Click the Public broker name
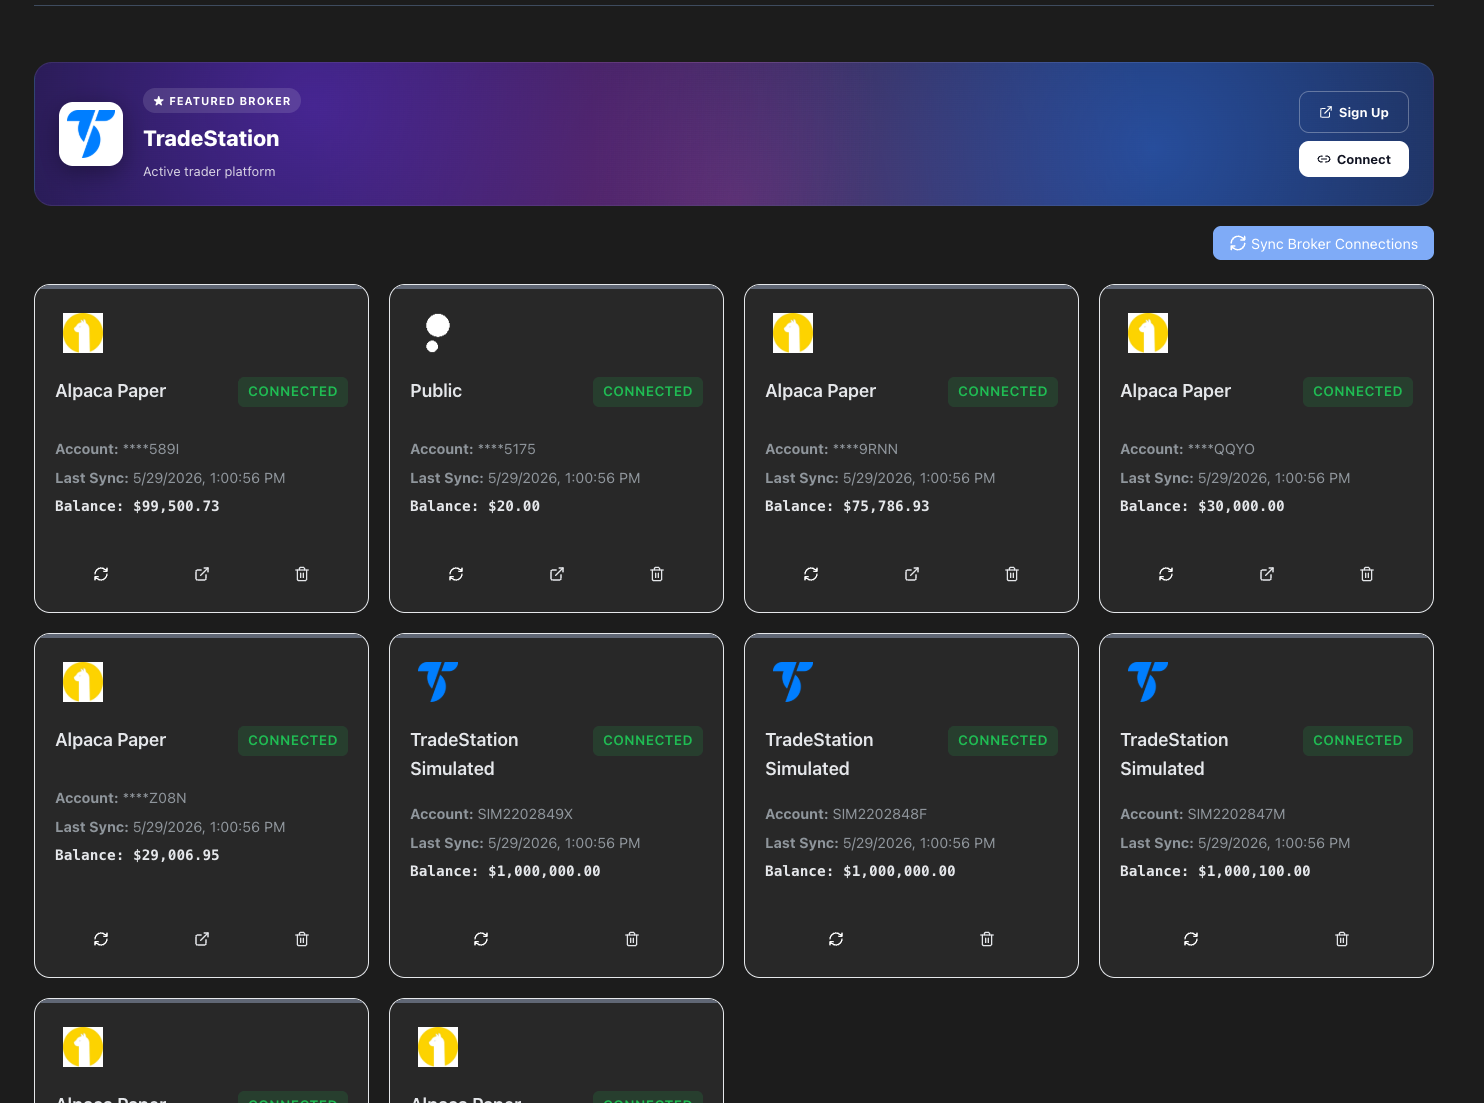This screenshot has height=1103, width=1484. 436,391
